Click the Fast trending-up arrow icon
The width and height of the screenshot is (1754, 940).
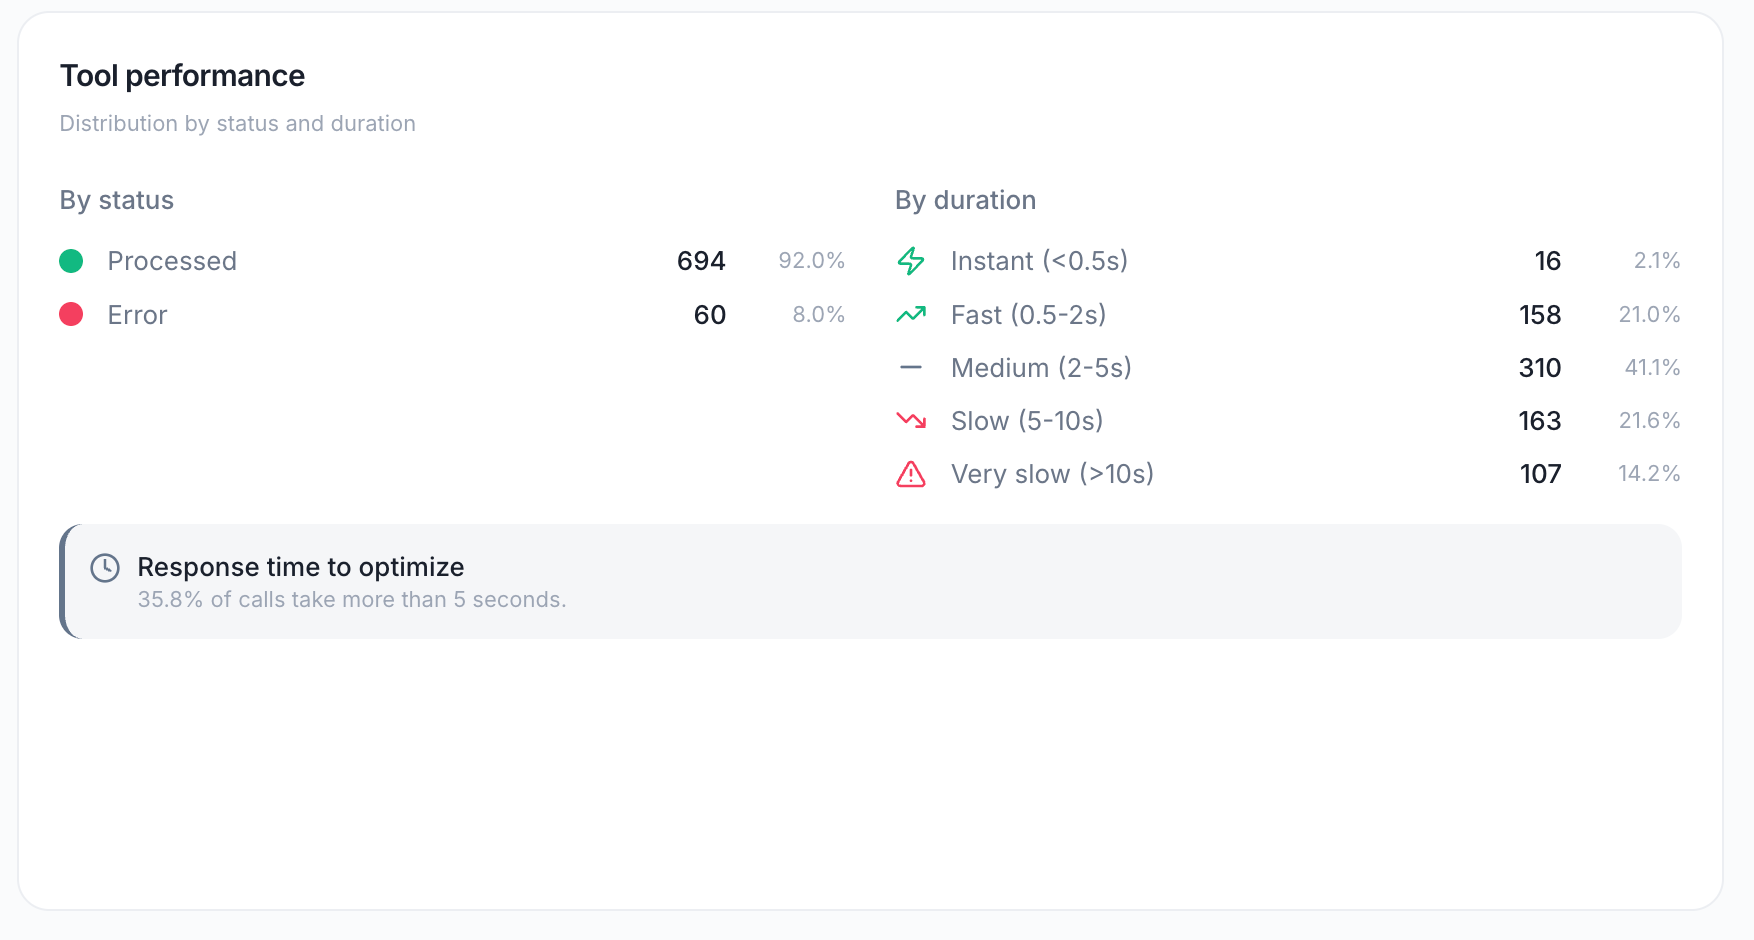click(x=911, y=315)
